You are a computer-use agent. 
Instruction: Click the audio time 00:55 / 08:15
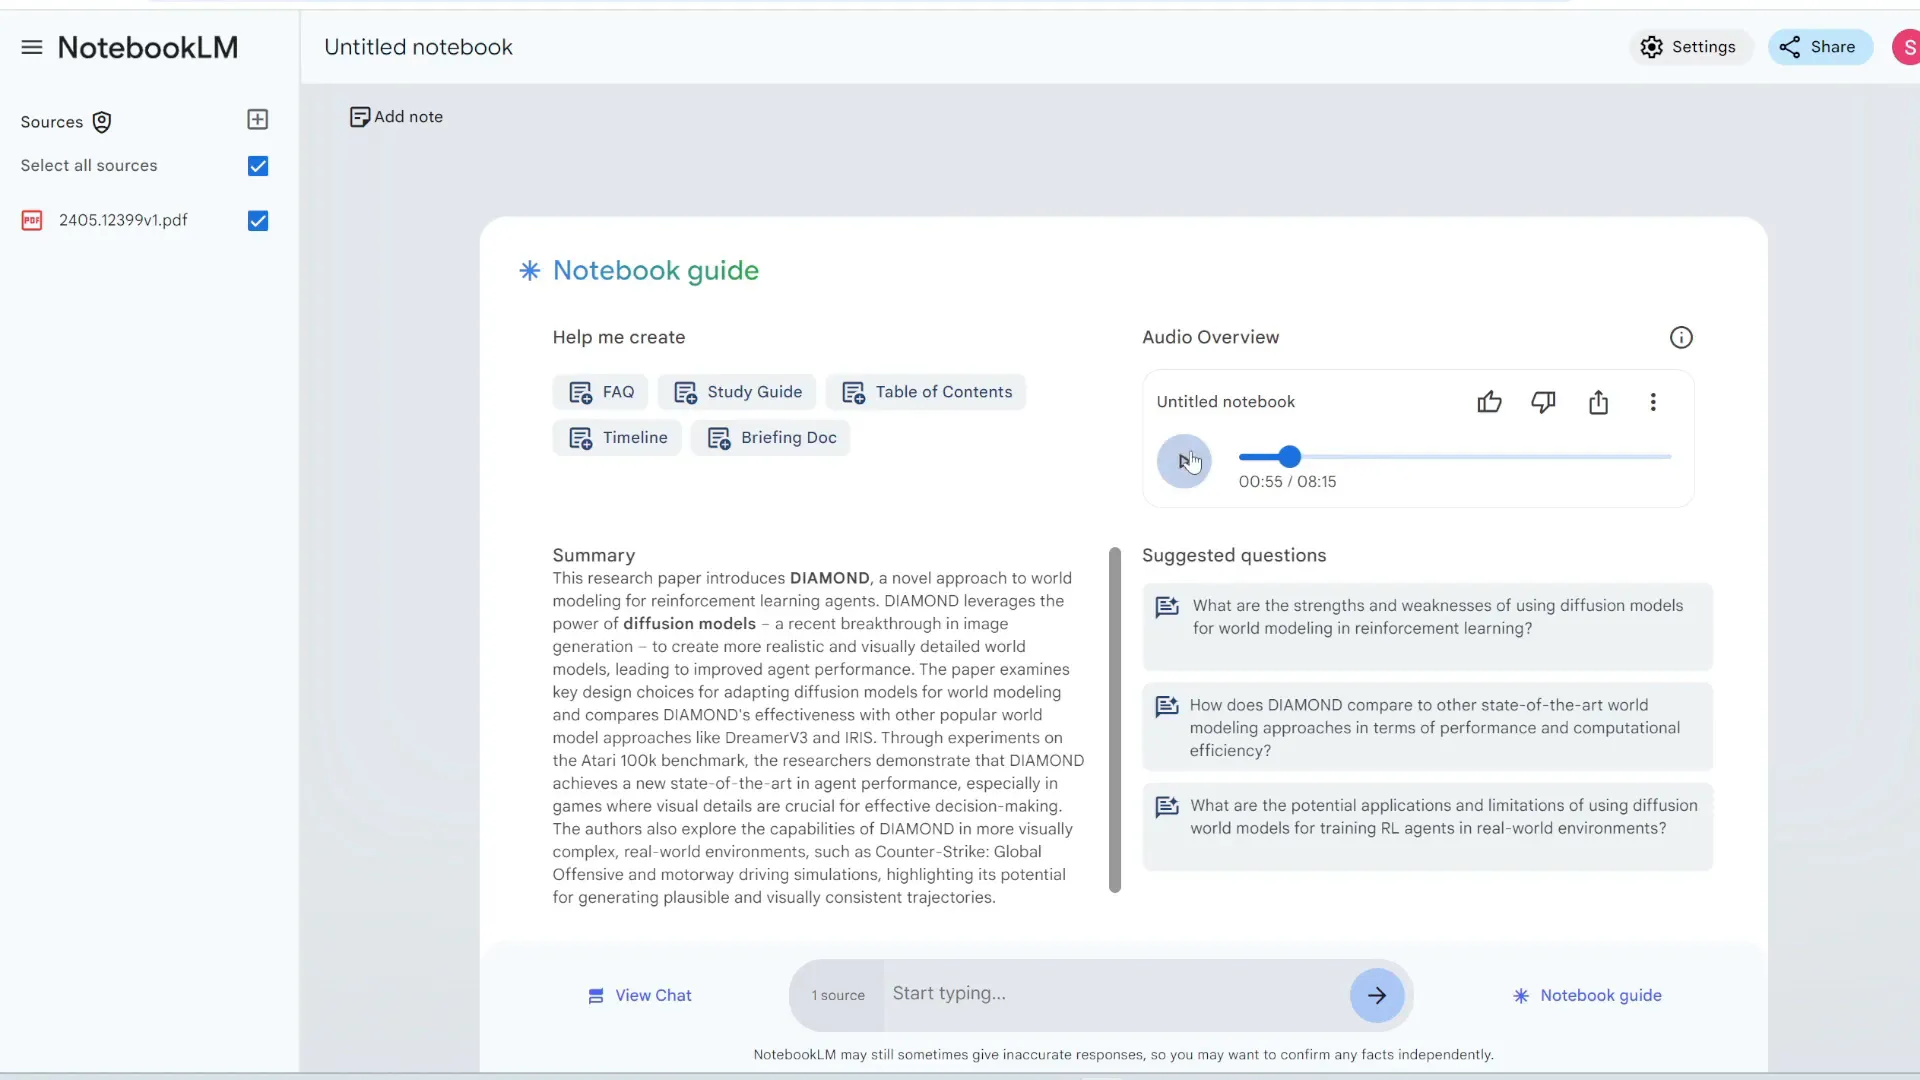[x=1287, y=482]
